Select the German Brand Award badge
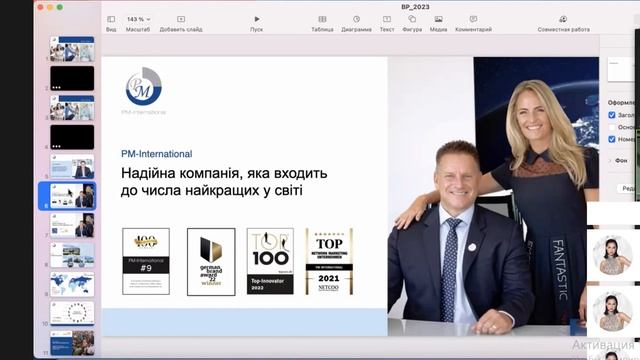This screenshot has width=640, height=360. pyautogui.click(x=211, y=262)
